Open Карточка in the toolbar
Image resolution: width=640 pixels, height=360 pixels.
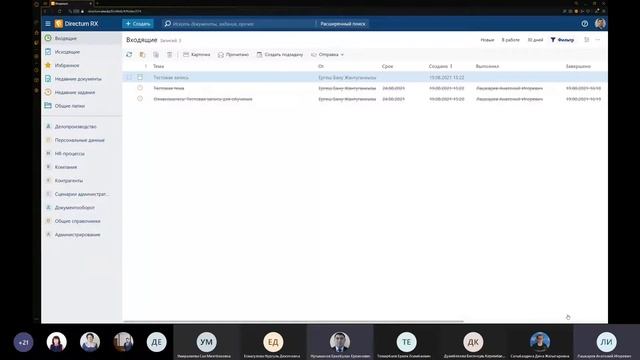coord(197,55)
